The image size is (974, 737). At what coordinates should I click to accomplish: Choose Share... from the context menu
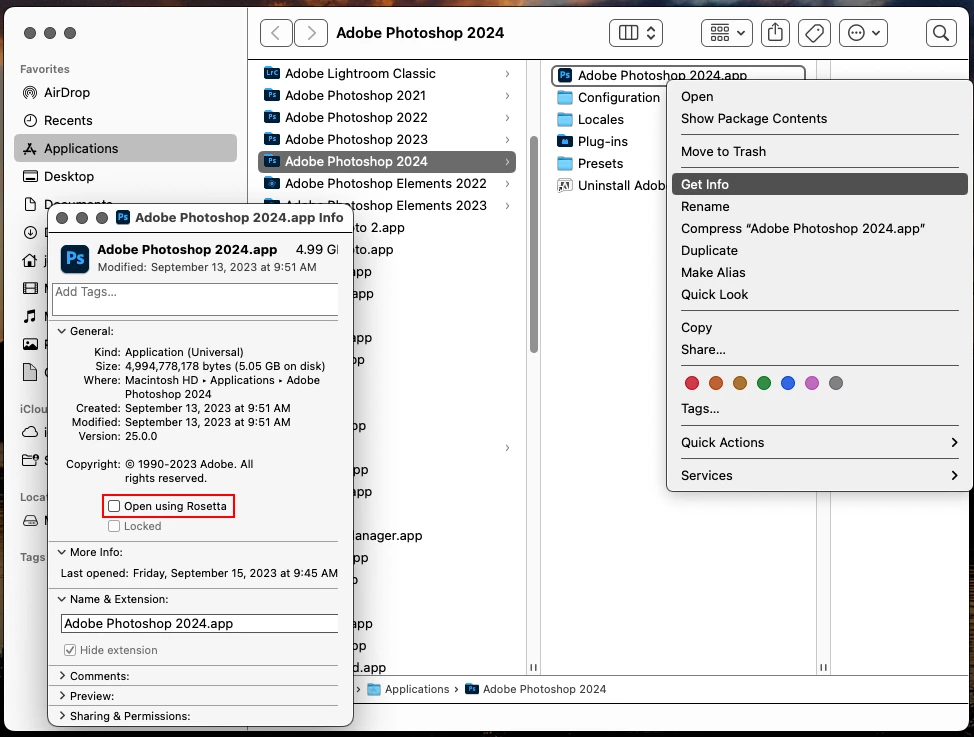coord(819,349)
